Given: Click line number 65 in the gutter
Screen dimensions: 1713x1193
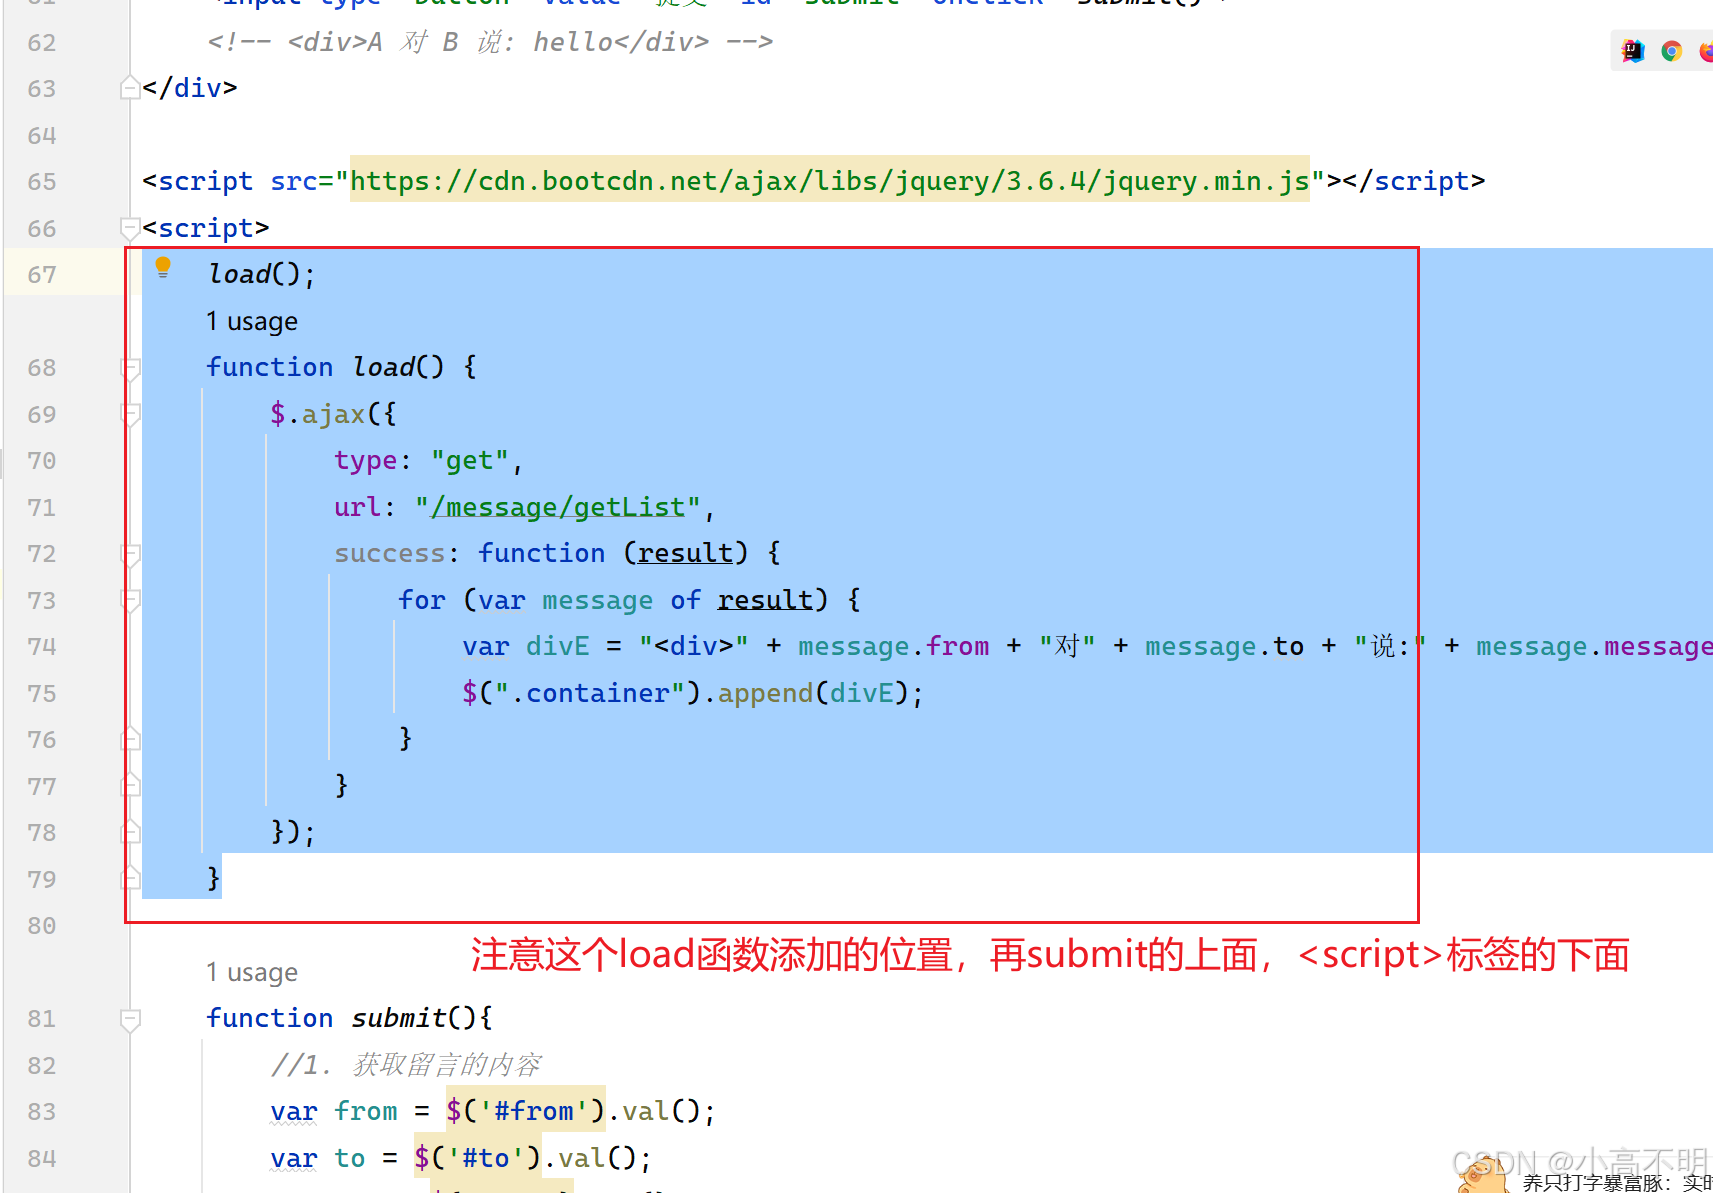Looking at the screenshot, I should click(42, 181).
